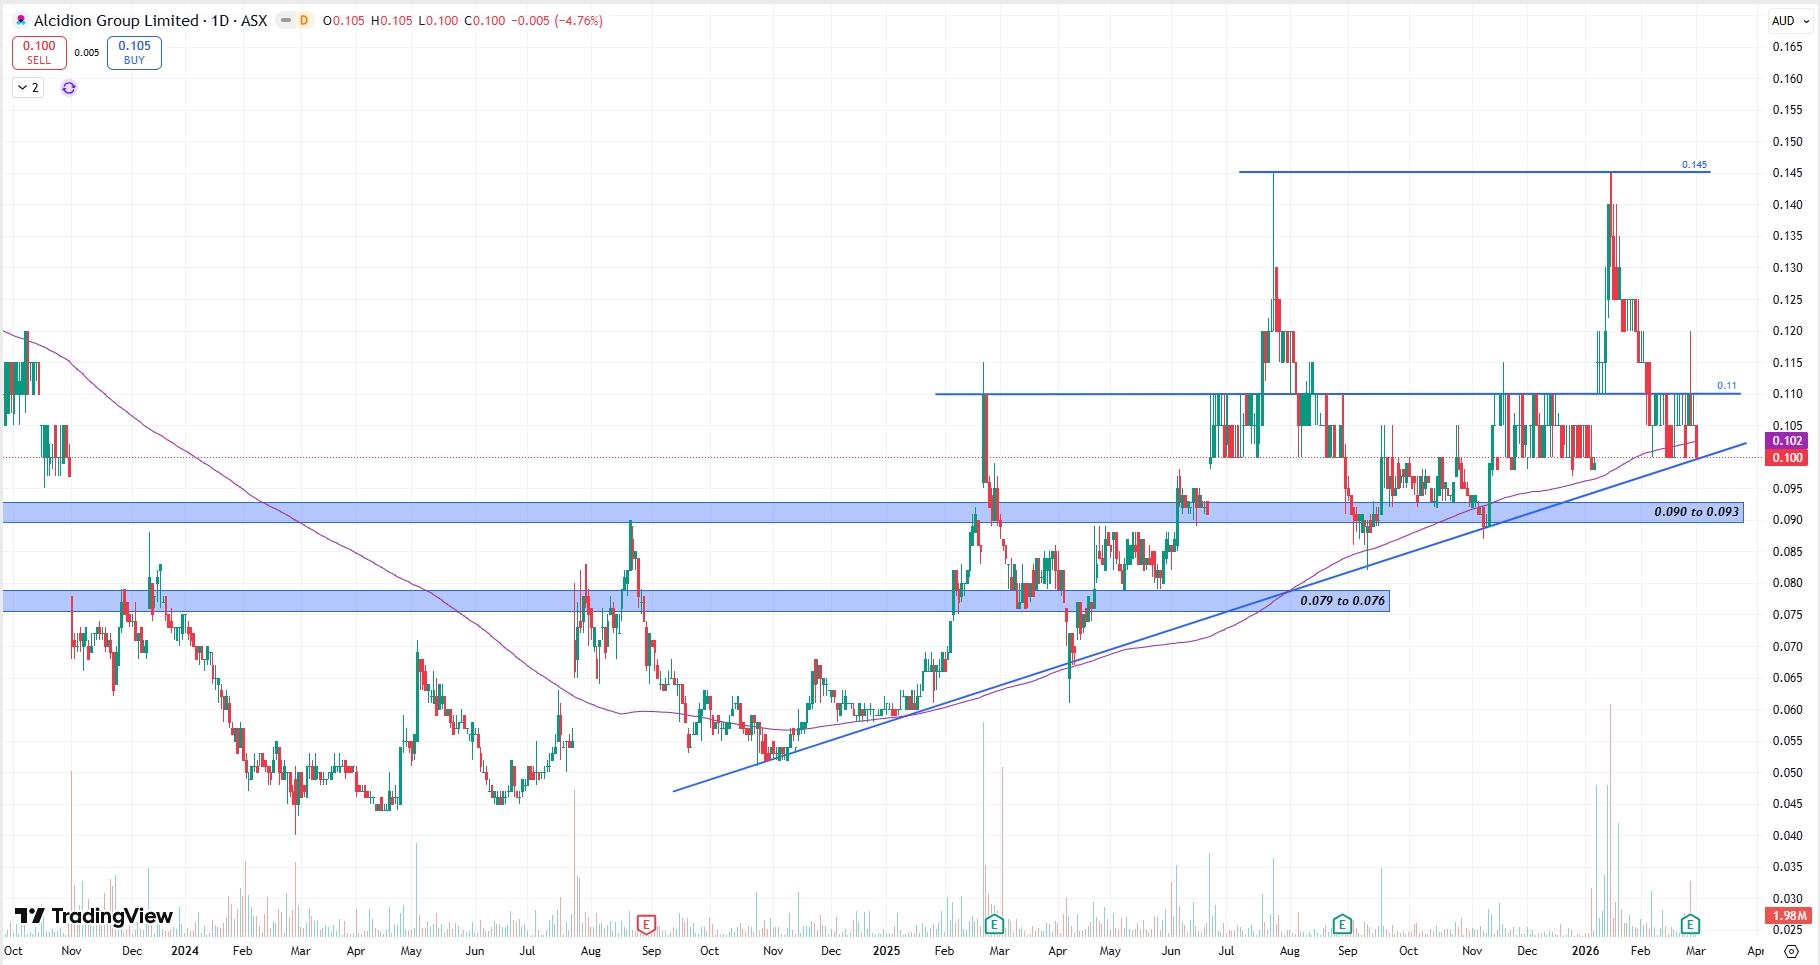Select the 0.090 to 0.093 zone label
1820x965 pixels.
tap(1696, 512)
